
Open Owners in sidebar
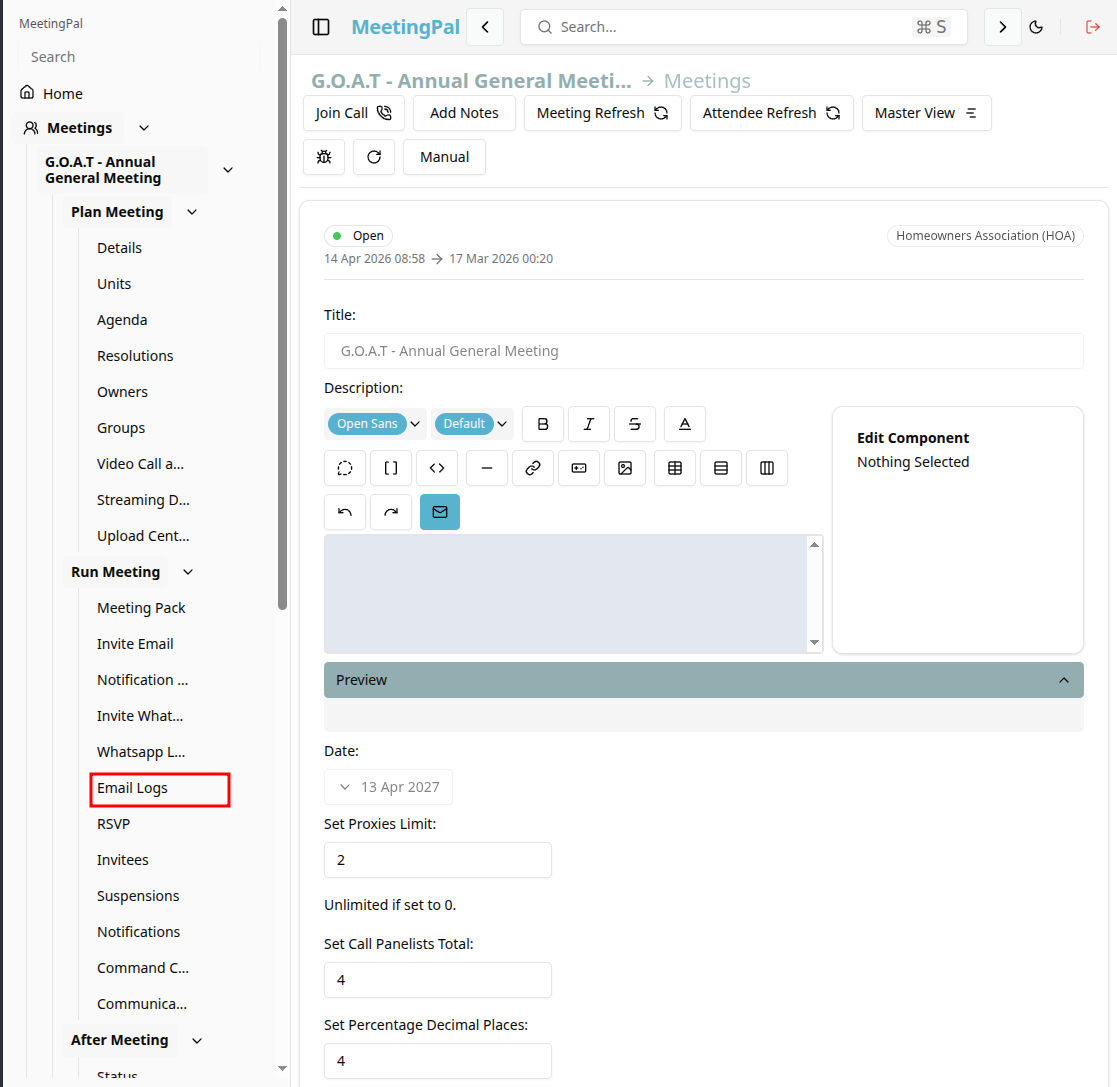tap(123, 392)
